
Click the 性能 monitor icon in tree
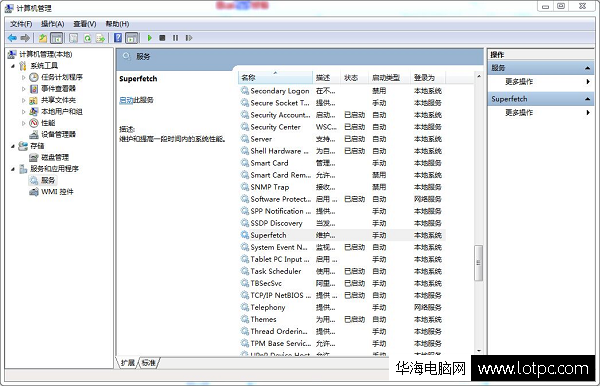coord(34,123)
